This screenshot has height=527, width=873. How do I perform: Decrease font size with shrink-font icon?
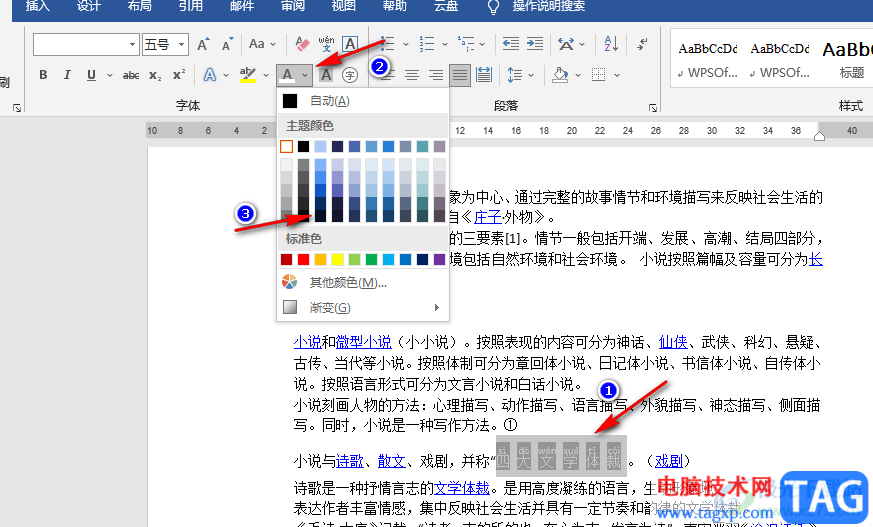tap(227, 44)
